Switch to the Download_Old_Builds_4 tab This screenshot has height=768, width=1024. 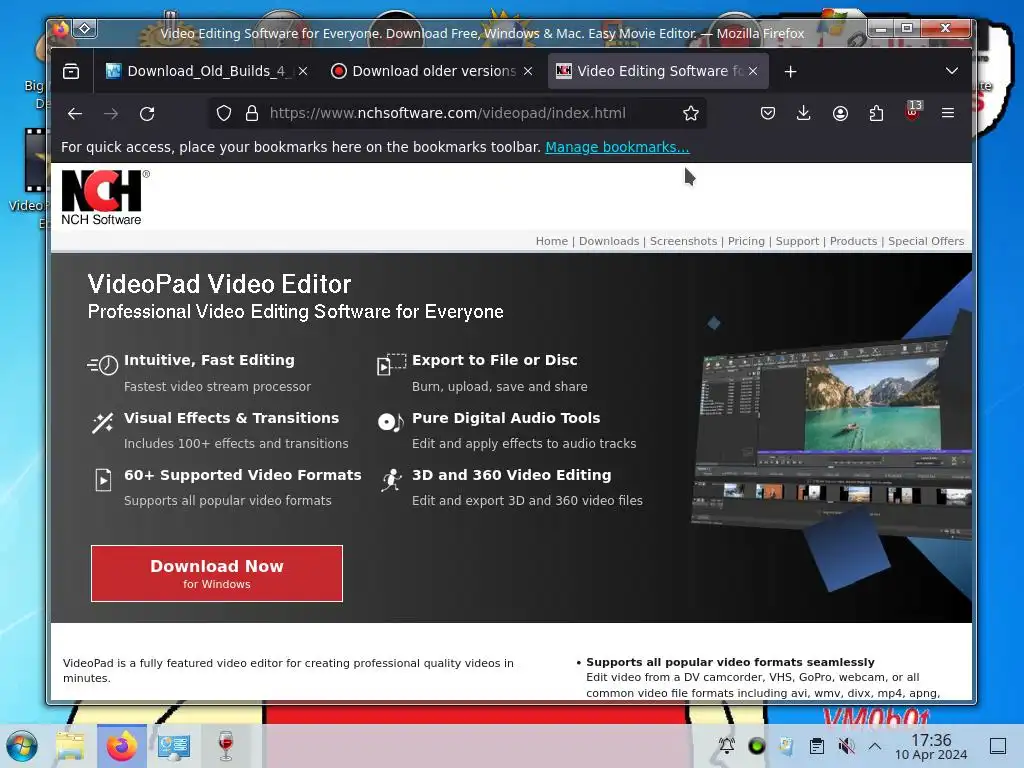coord(207,71)
